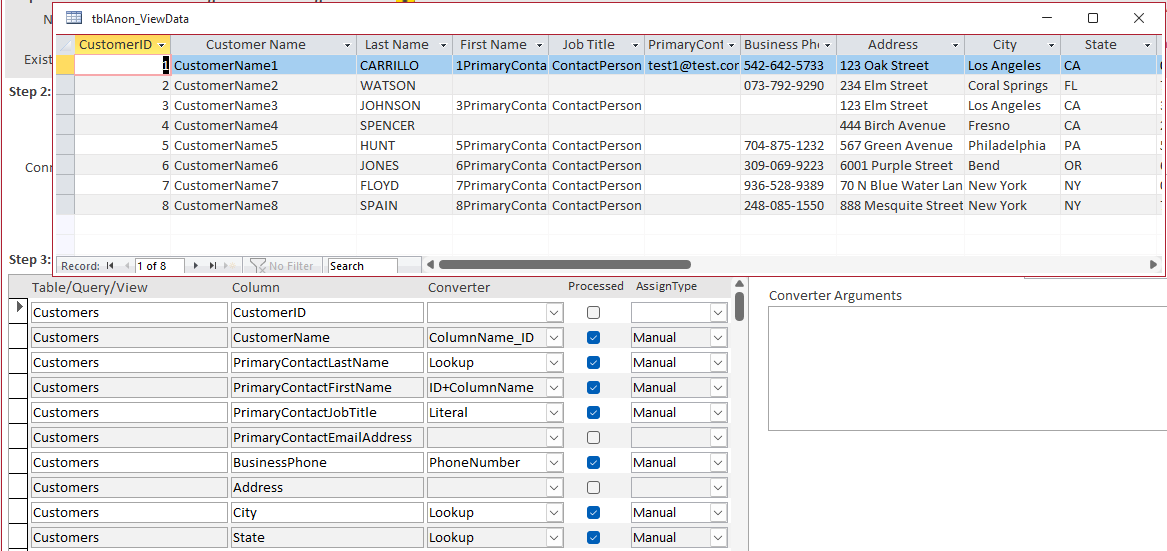Click the current record number field
The height and width of the screenshot is (551, 1167).
161,266
